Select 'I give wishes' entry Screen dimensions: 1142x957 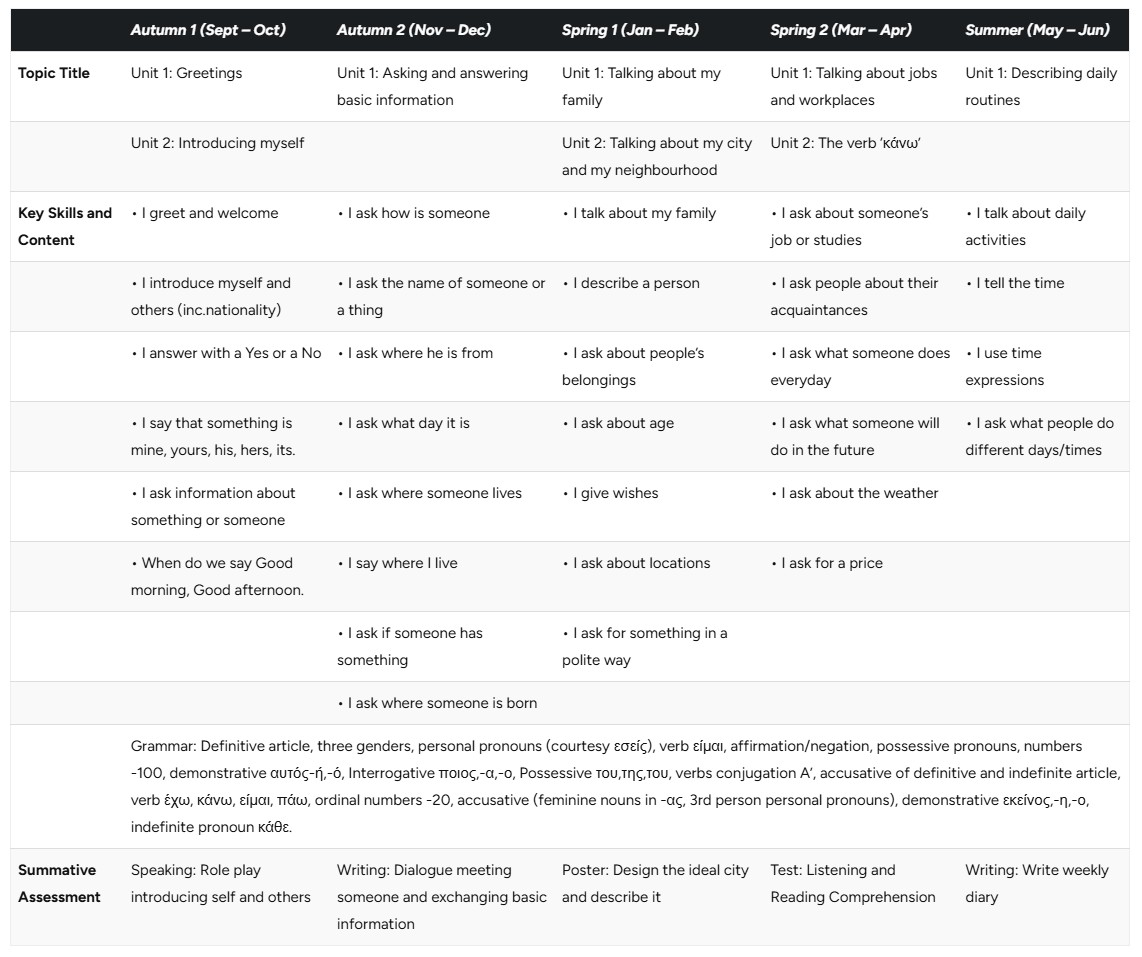610,493
